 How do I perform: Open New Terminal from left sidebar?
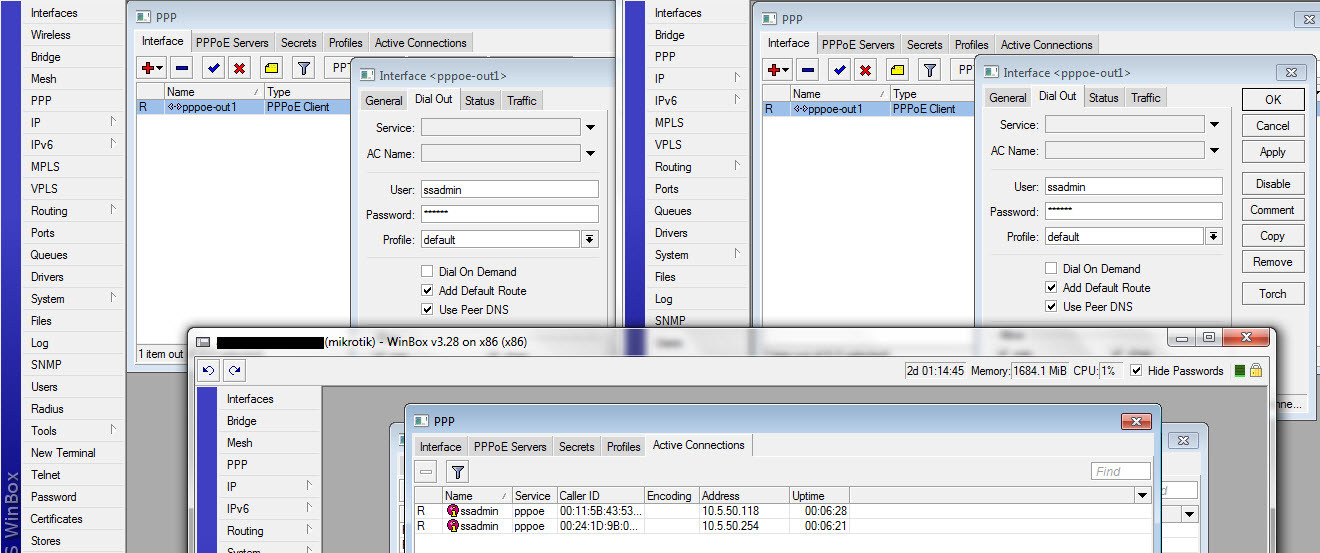pyautogui.click(x=63, y=453)
